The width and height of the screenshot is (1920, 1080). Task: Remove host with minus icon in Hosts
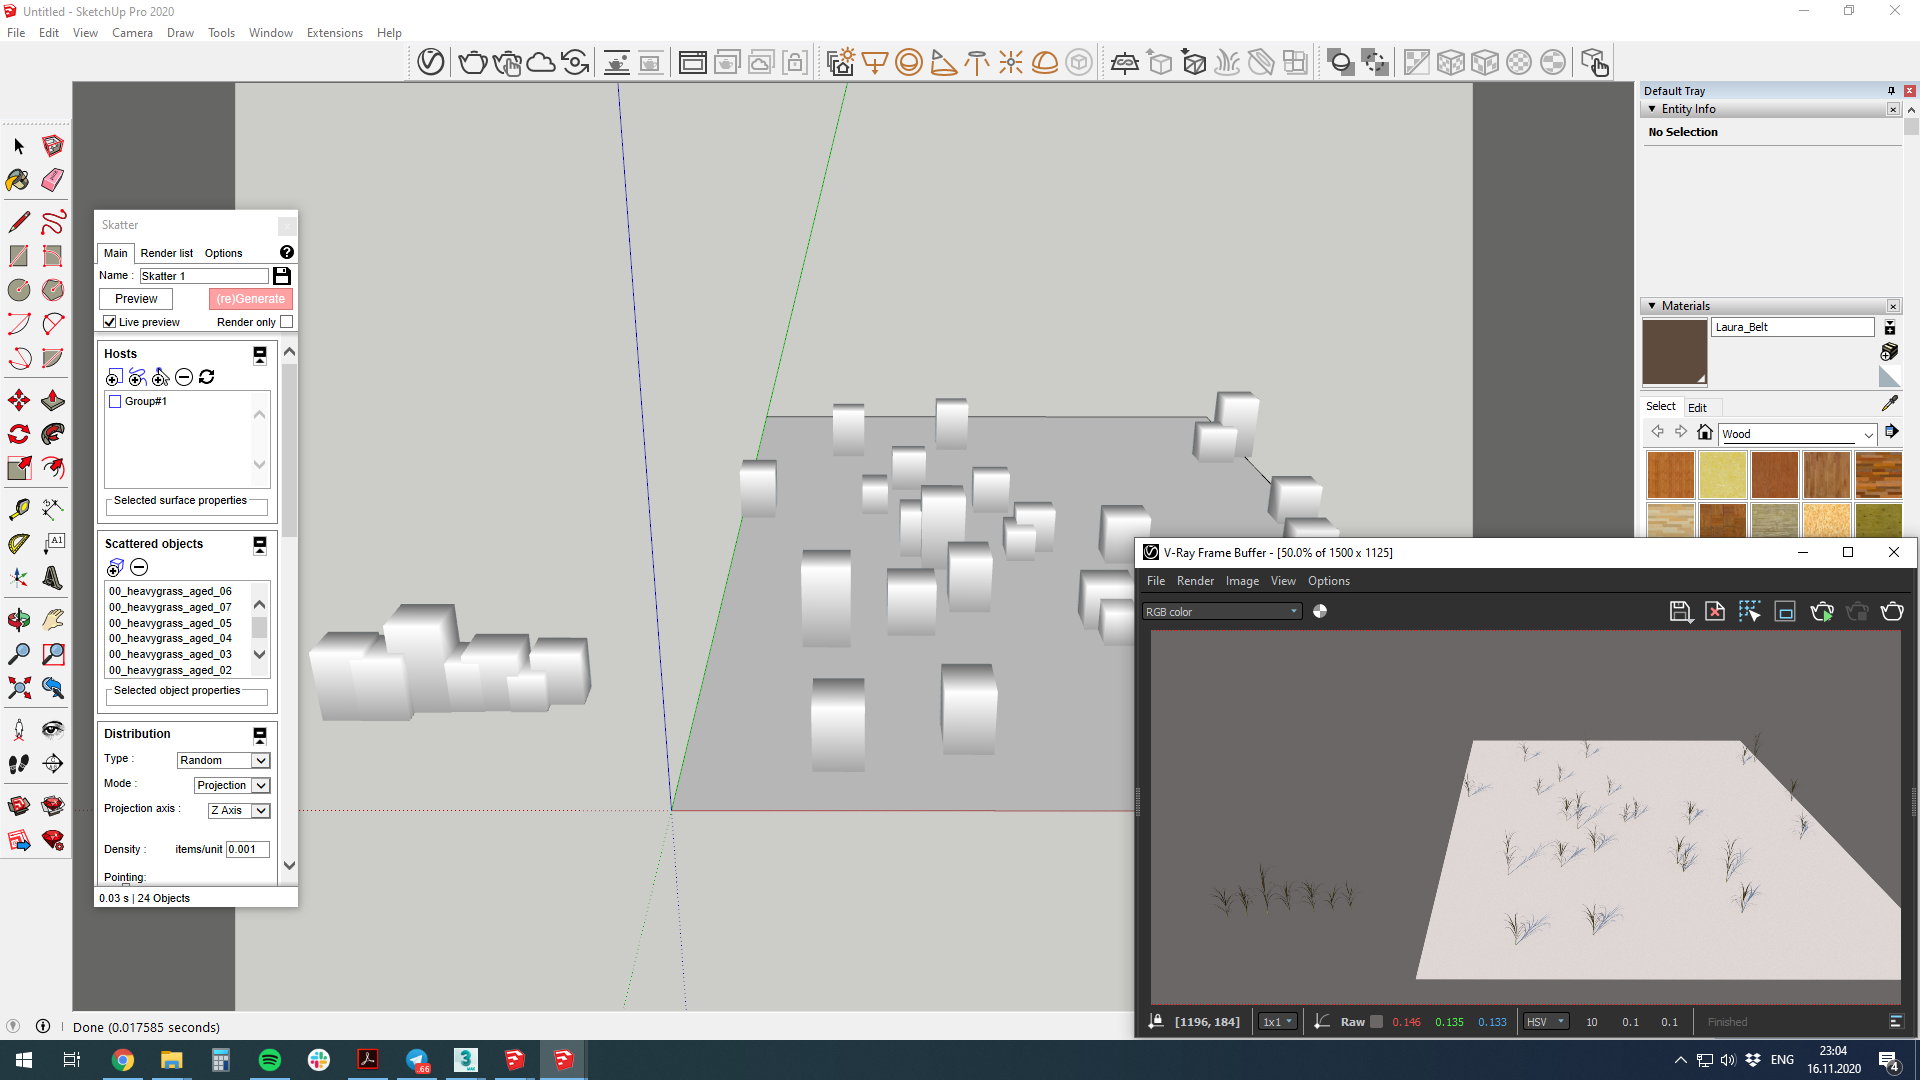tap(184, 377)
